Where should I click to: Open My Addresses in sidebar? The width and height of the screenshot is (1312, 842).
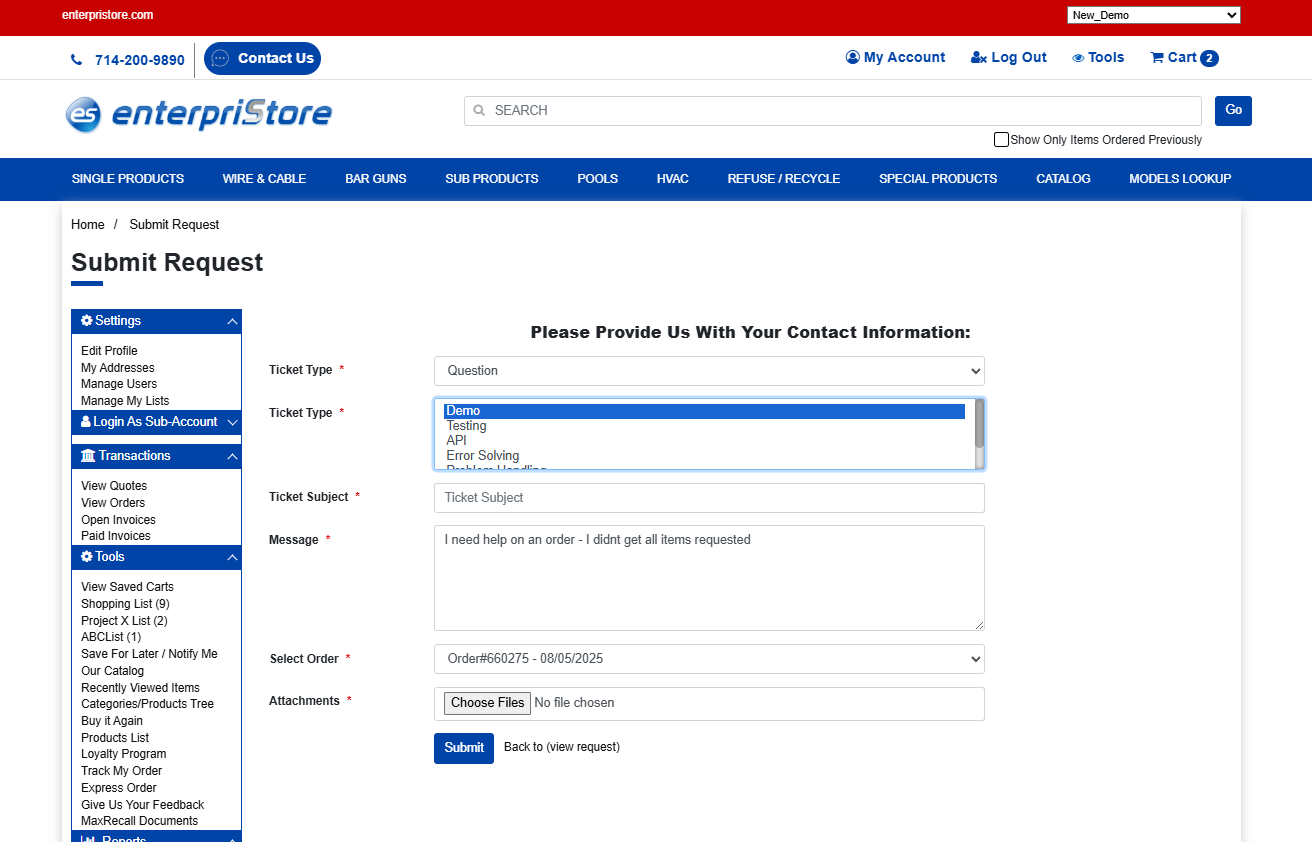pos(118,368)
